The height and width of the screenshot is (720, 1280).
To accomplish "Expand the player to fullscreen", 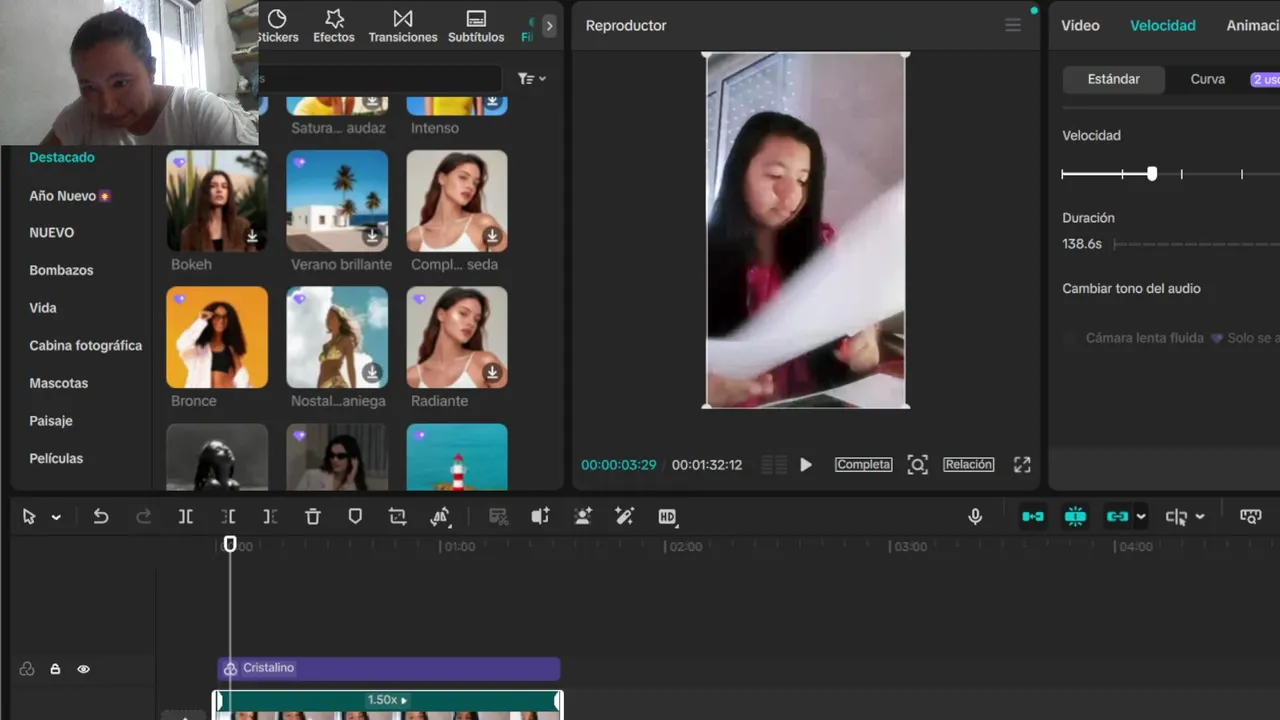I will [x=1022, y=465].
